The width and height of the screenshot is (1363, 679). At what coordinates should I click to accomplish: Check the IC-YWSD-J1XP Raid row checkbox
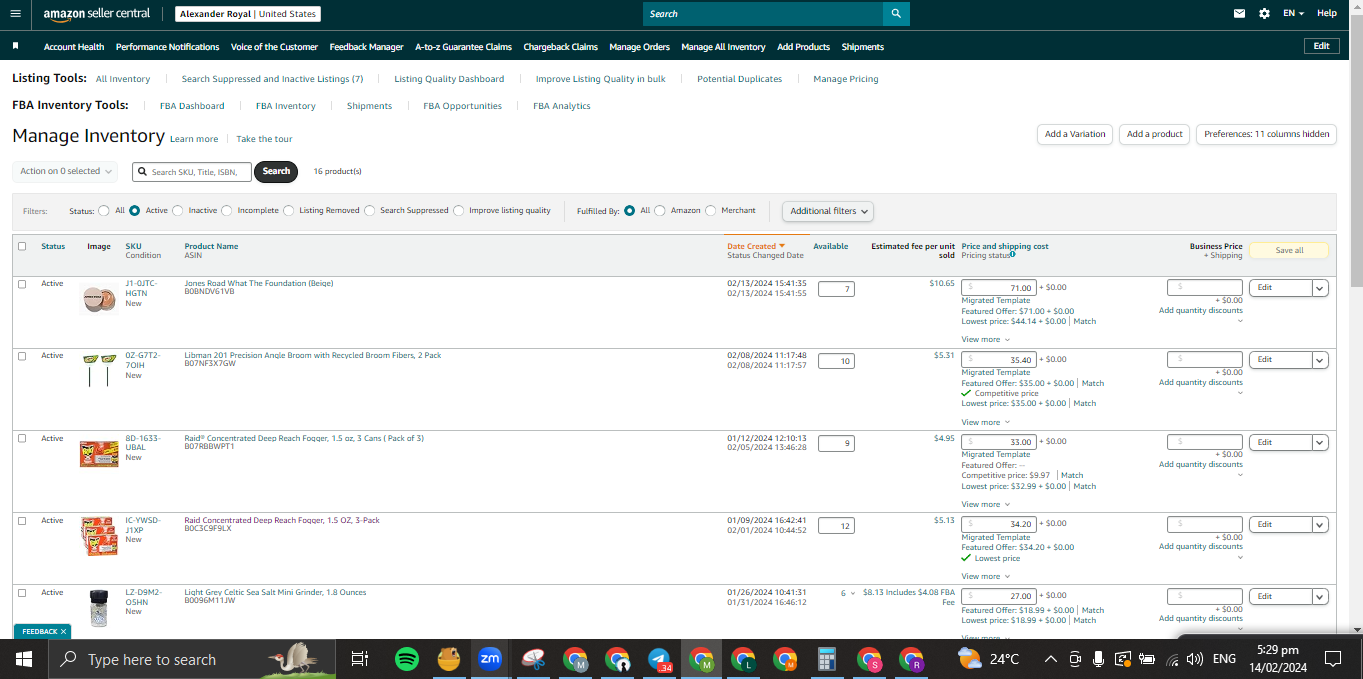tap(22, 521)
